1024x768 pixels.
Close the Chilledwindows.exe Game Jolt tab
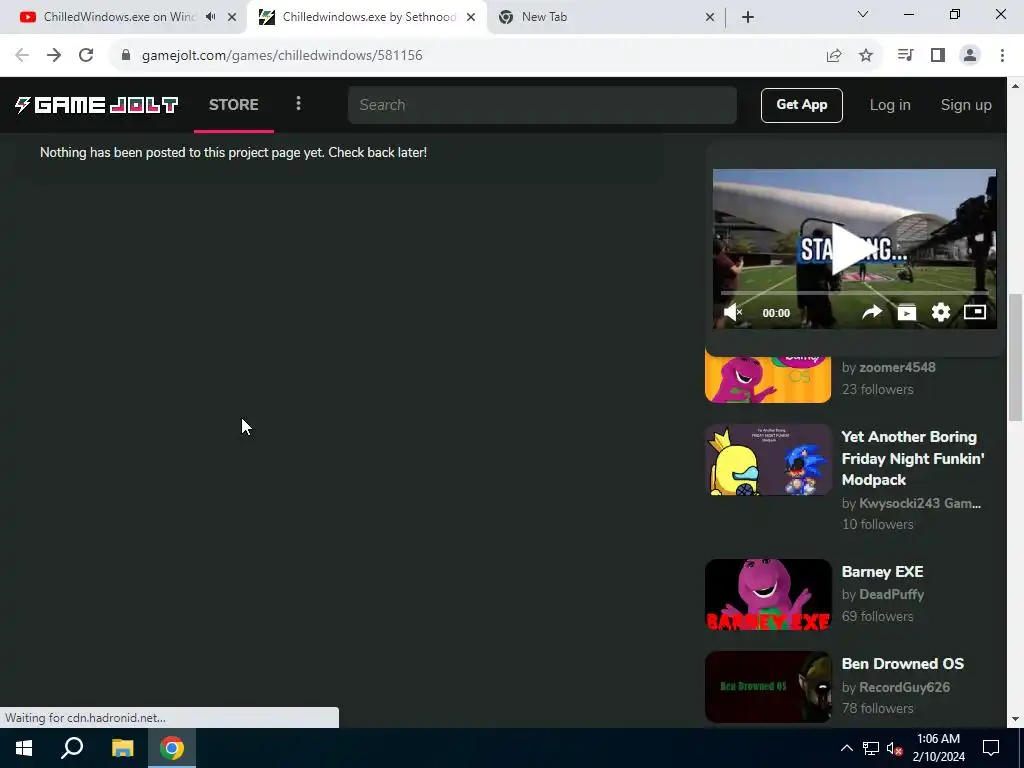click(x=471, y=17)
